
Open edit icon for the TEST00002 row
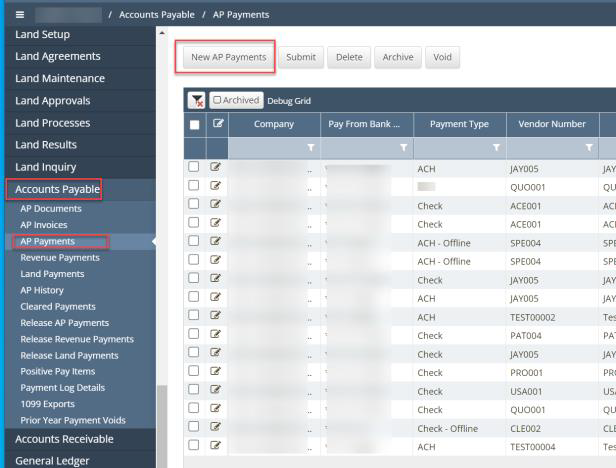215,317
